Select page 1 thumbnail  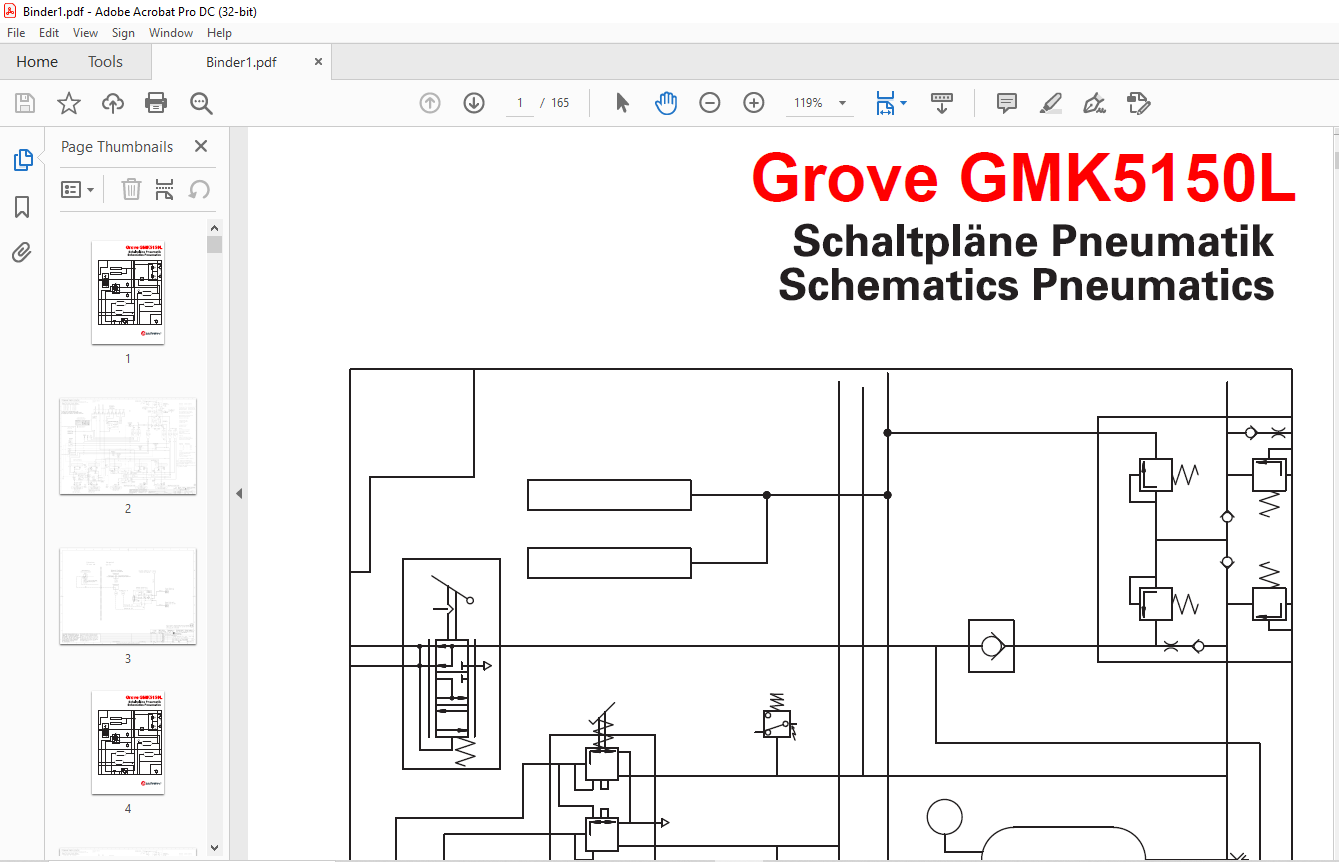tap(128, 292)
